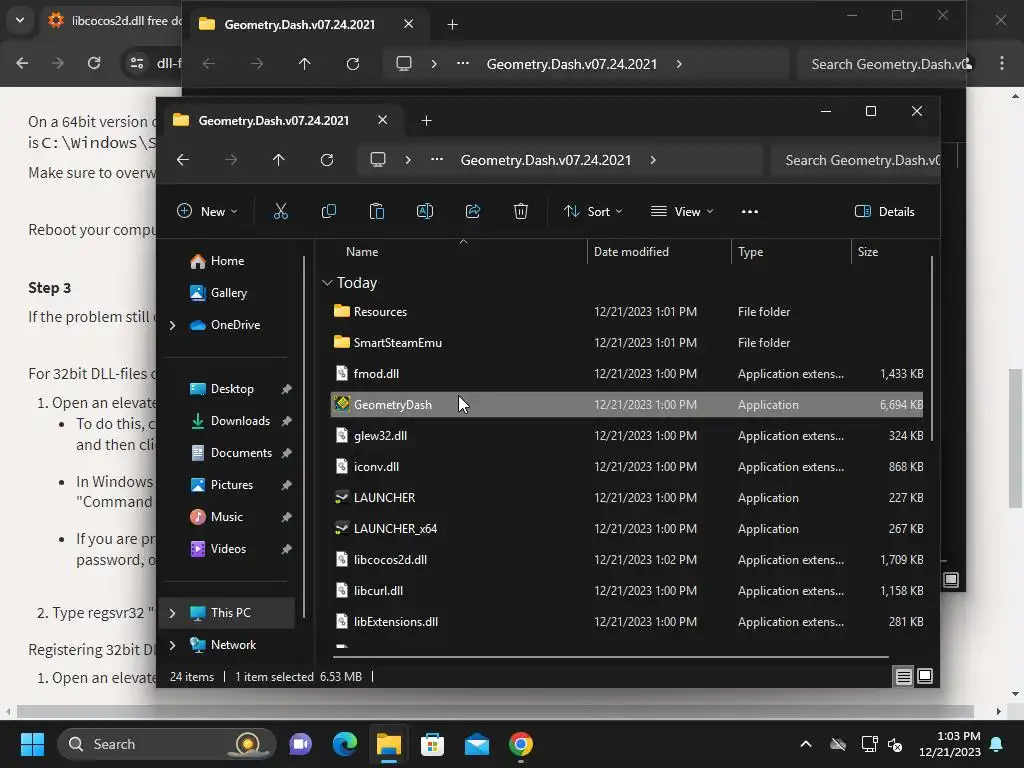This screenshot has height=768, width=1024.
Task: Select the LAUNCHER_x64 application
Action: click(x=627, y=529)
